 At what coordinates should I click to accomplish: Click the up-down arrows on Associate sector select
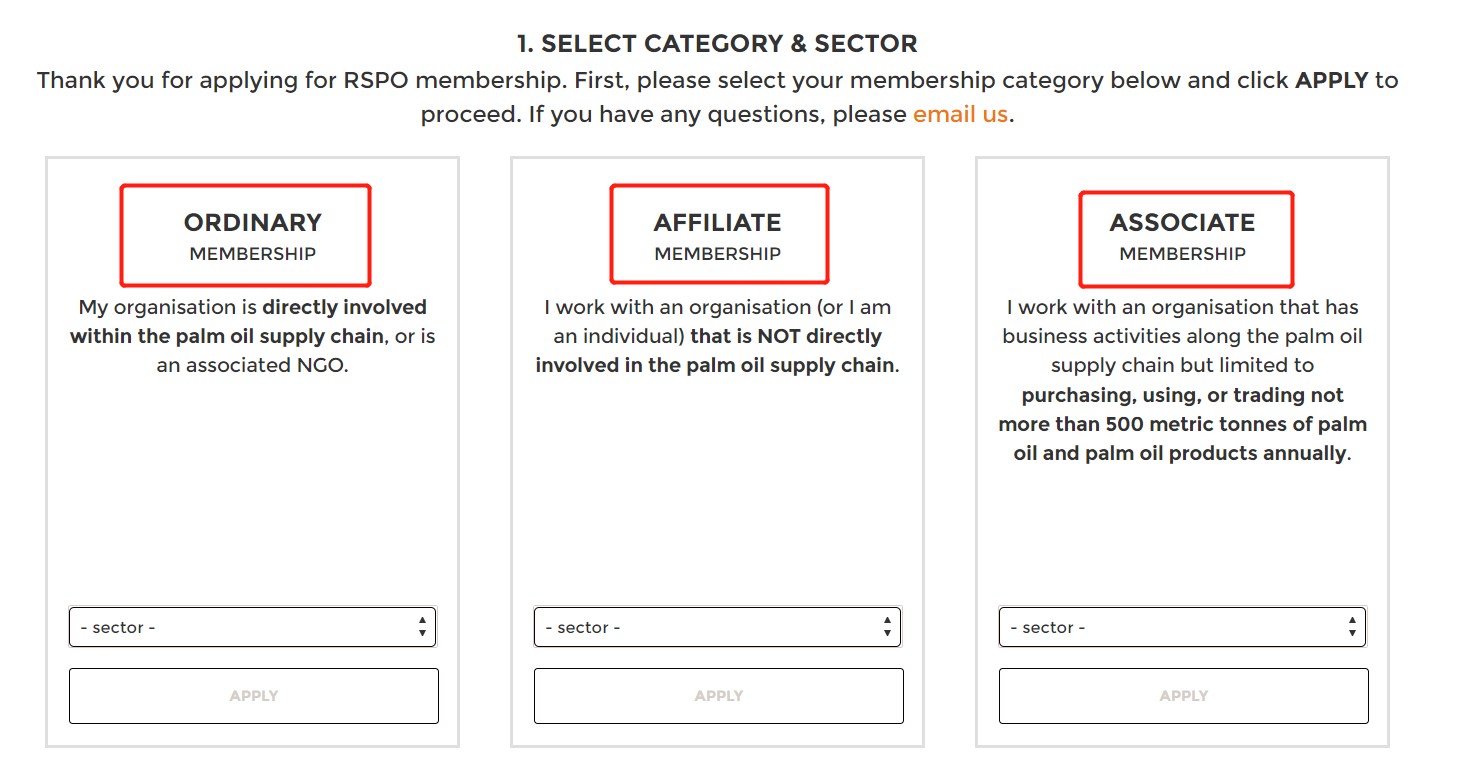pos(1352,628)
